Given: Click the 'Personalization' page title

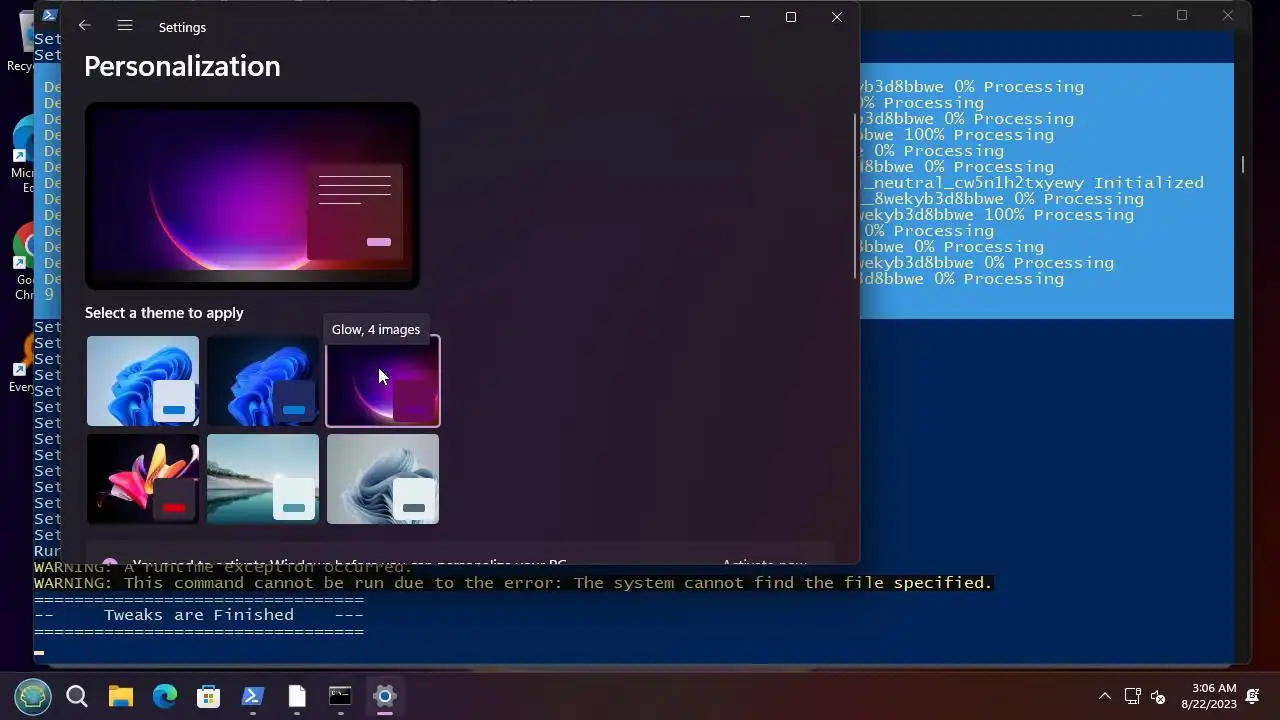Looking at the screenshot, I should 182,66.
